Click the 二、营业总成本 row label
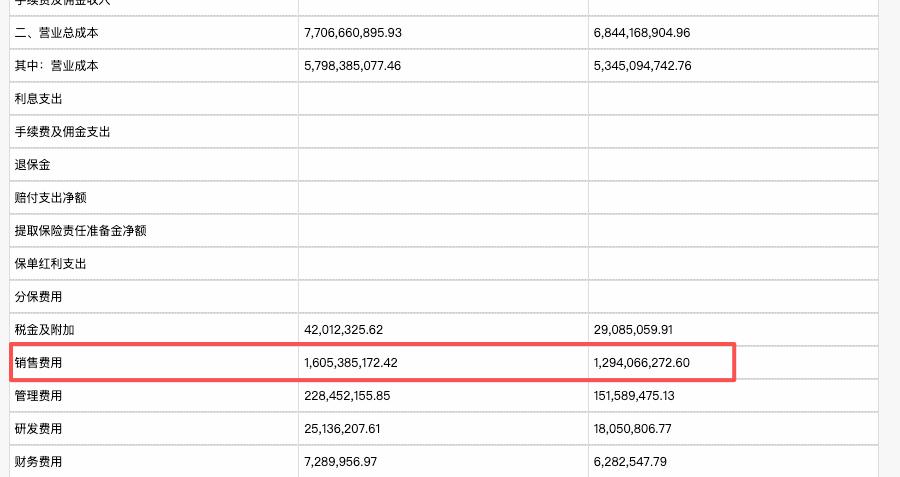Viewport: 900px width, 477px height. 56,33
